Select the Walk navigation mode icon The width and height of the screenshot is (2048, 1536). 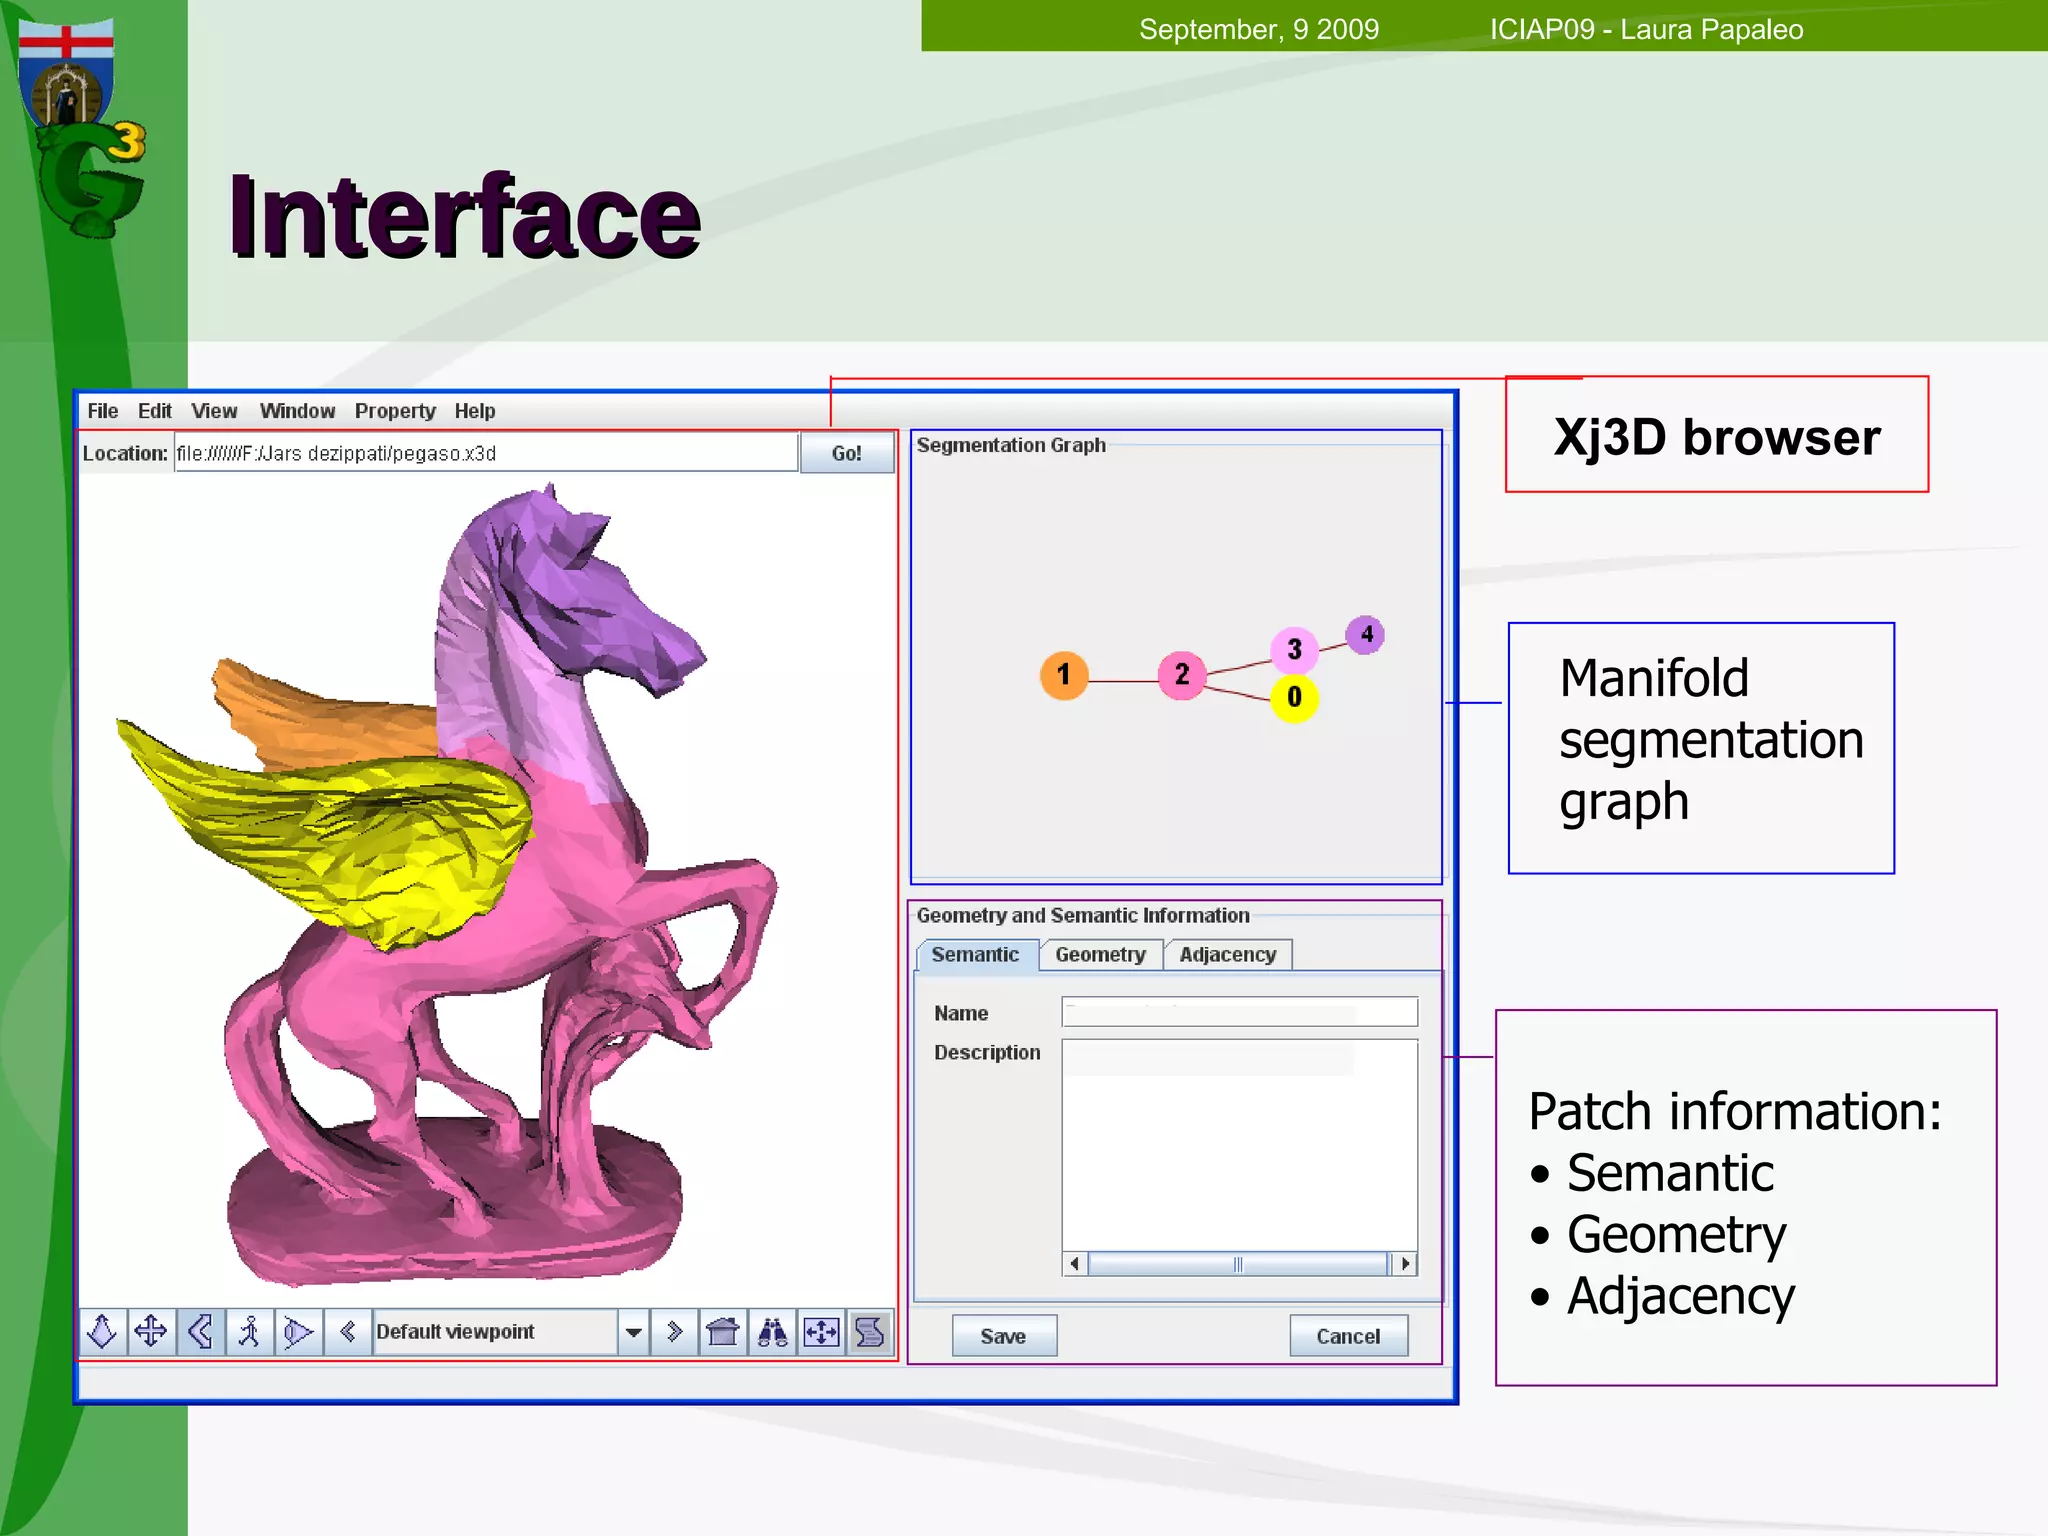249,1332
